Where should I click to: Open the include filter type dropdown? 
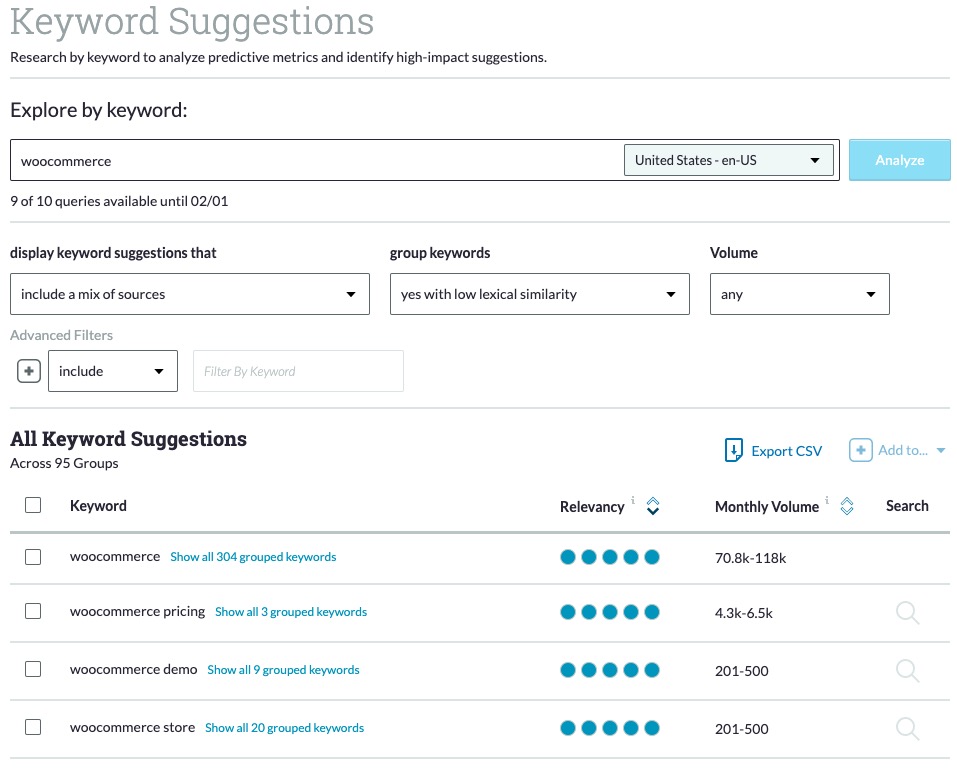point(113,371)
